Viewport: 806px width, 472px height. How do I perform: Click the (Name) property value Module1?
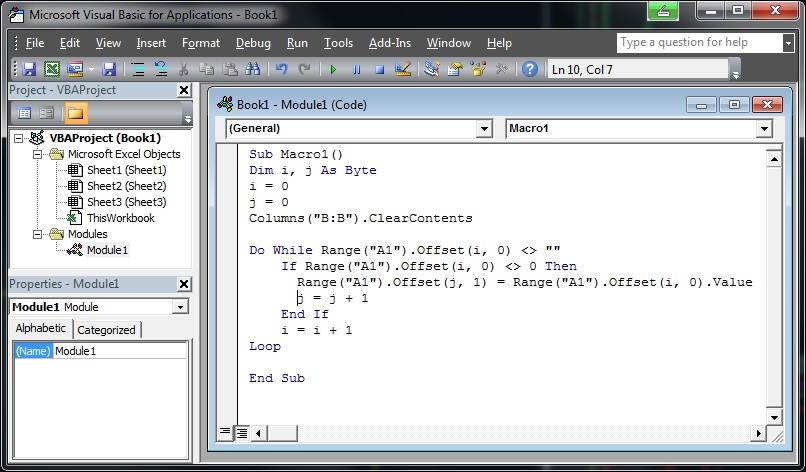[x=120, y=351]
